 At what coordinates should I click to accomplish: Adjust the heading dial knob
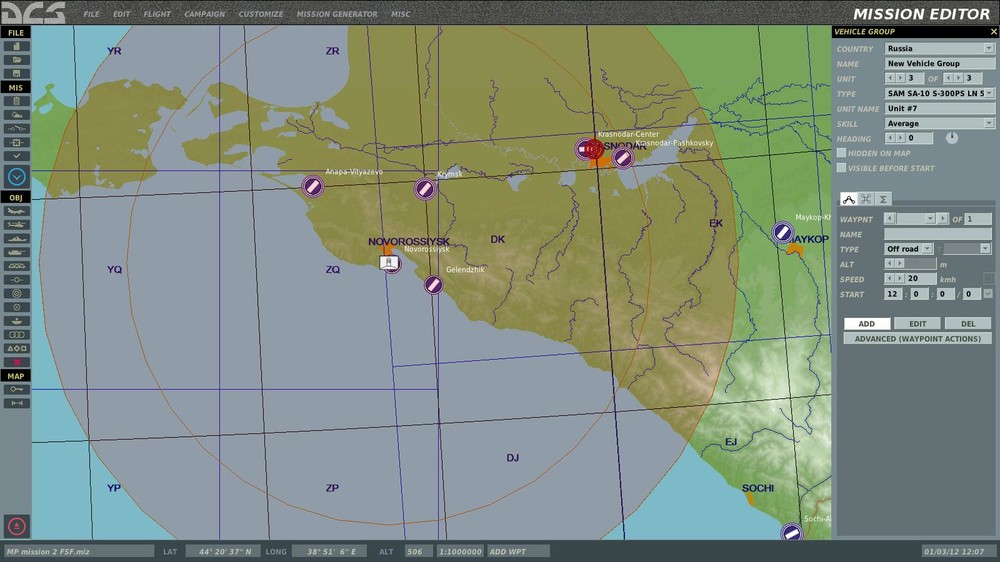click(952, 138)
